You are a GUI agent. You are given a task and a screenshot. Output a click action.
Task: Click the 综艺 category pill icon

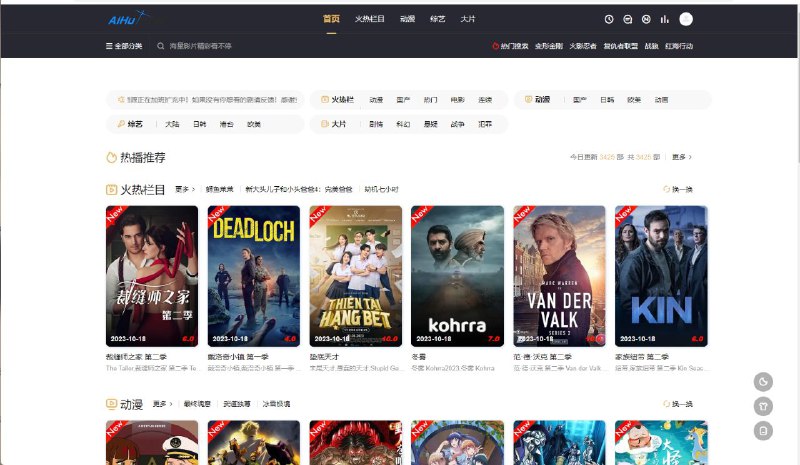coord(121,124)
